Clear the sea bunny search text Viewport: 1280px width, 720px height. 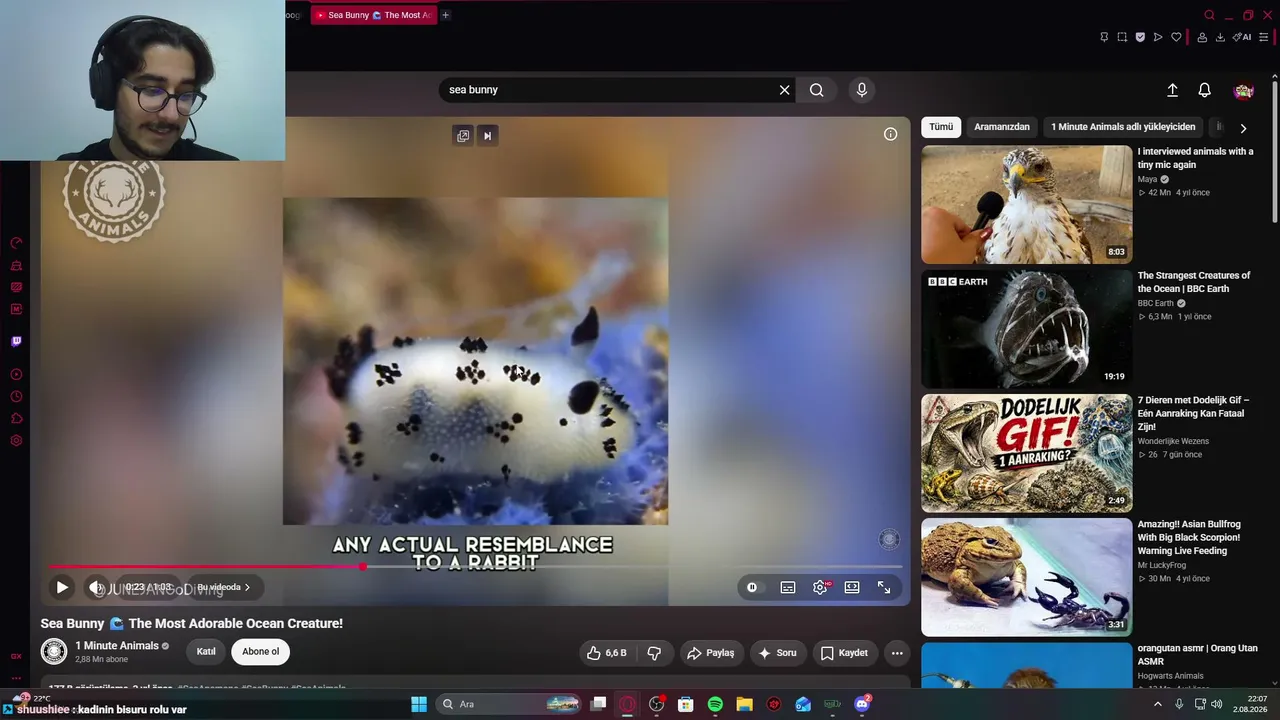point(785,90)
